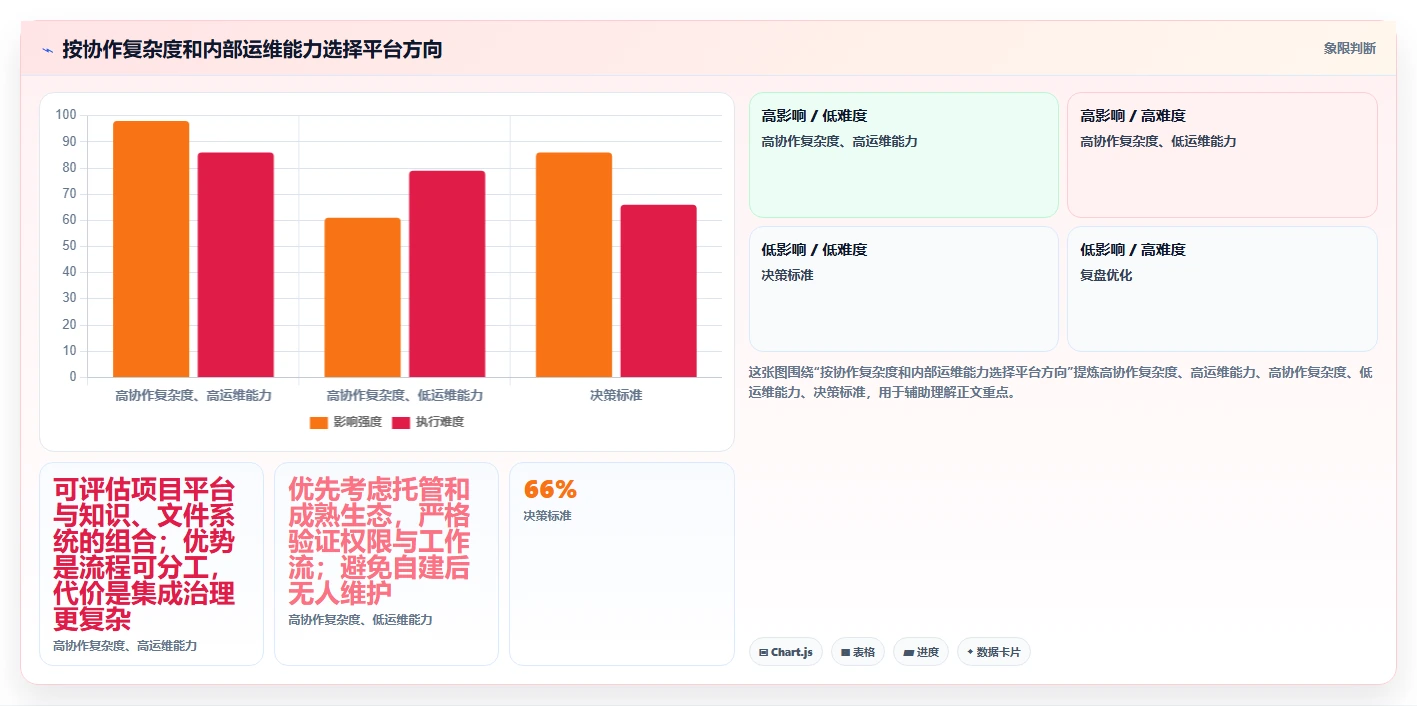Click the red bar for 高协作复杂度、高运维能力
Viewport: 1417px width, 706px height.
pos(236,265)
